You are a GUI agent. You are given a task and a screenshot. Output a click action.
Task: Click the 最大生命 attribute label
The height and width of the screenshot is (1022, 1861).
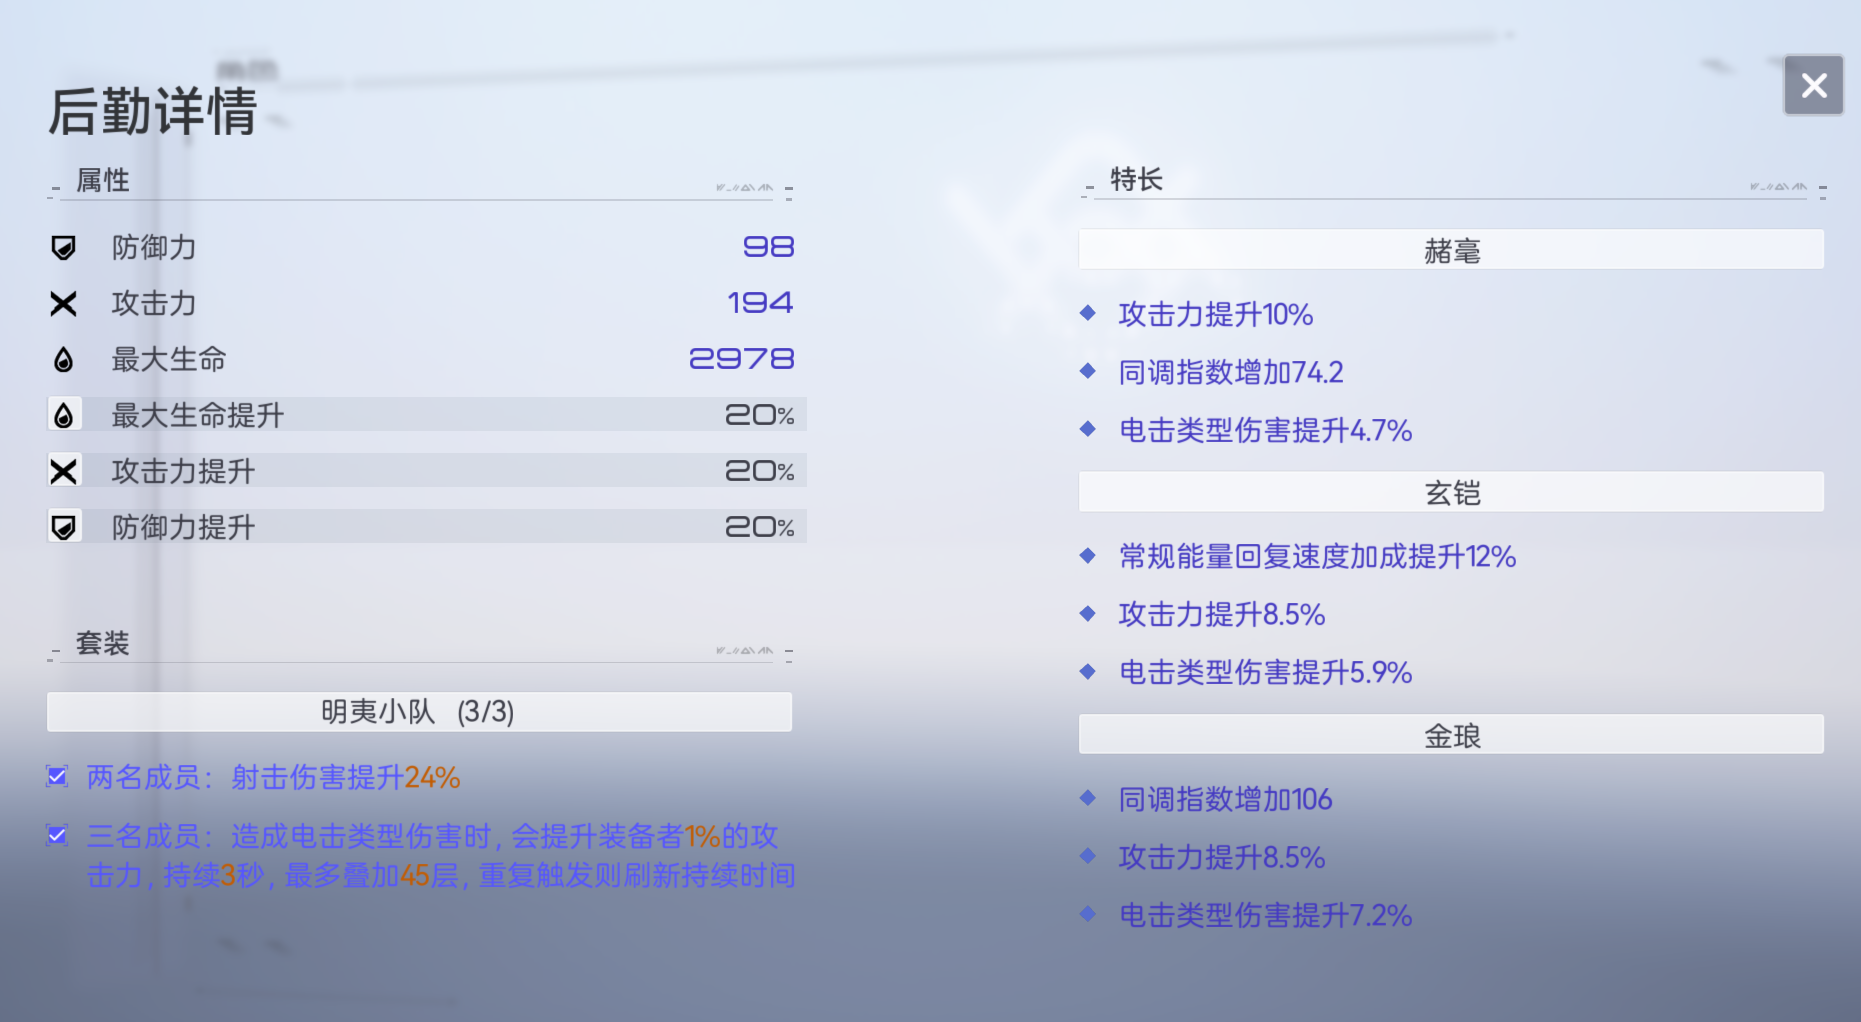[169, 359]
